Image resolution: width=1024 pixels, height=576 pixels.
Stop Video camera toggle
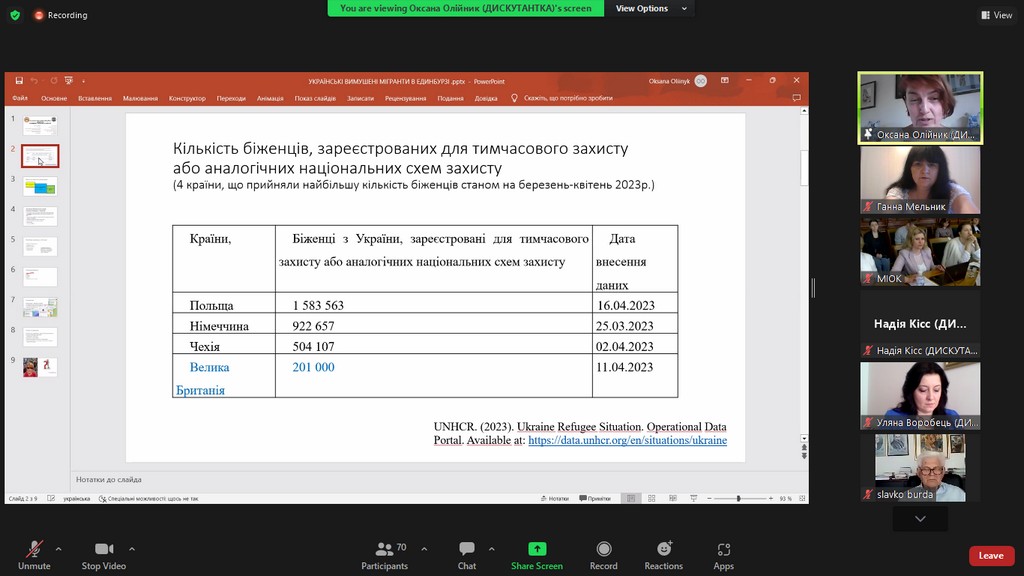(x=104, y=549)
